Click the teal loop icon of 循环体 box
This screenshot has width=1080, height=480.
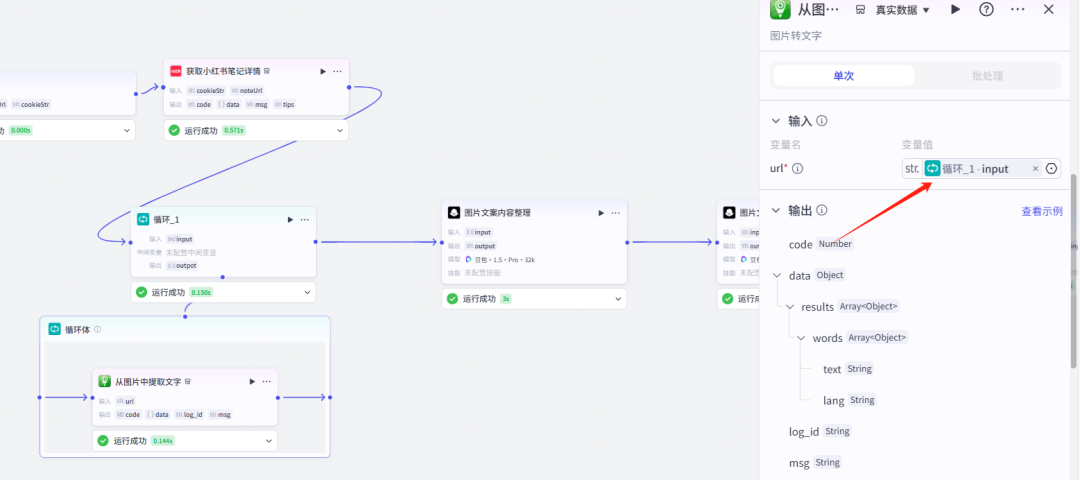pos(54,329)
